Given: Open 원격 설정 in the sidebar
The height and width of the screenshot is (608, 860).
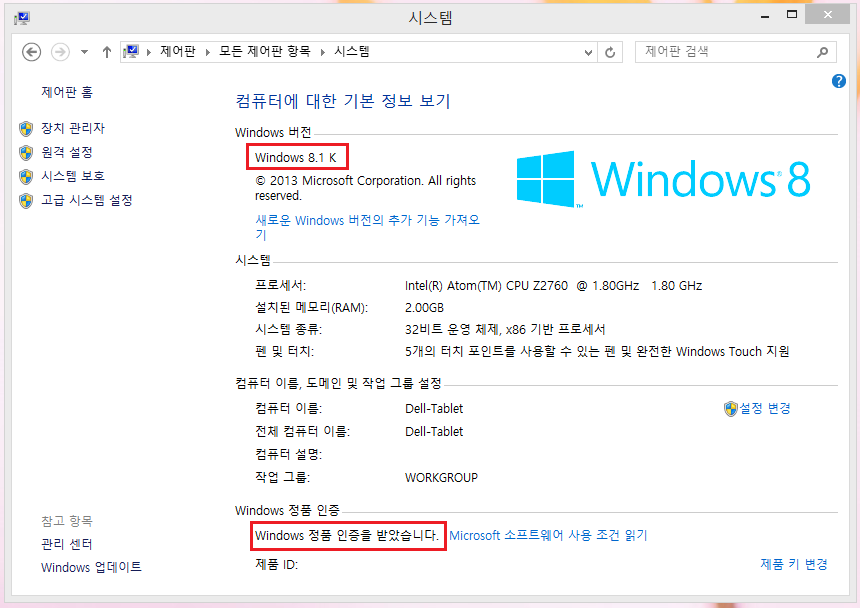Looking at the screenshot, I should coord(67,152).
